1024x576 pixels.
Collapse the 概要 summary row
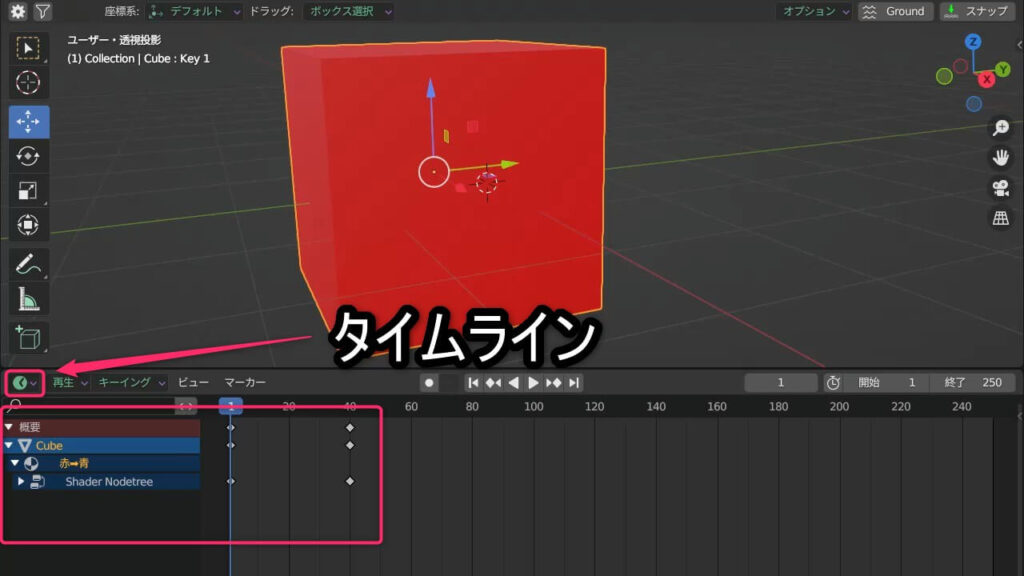pos(9,427)
